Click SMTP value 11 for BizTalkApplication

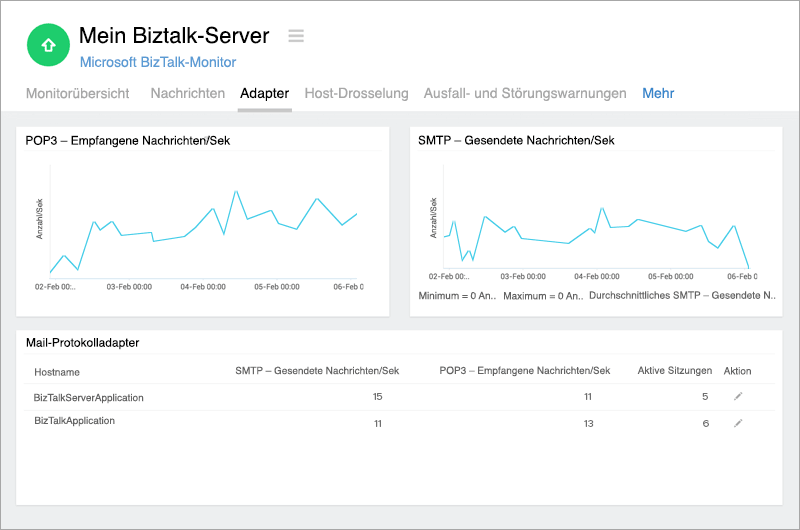coord(378,423)
